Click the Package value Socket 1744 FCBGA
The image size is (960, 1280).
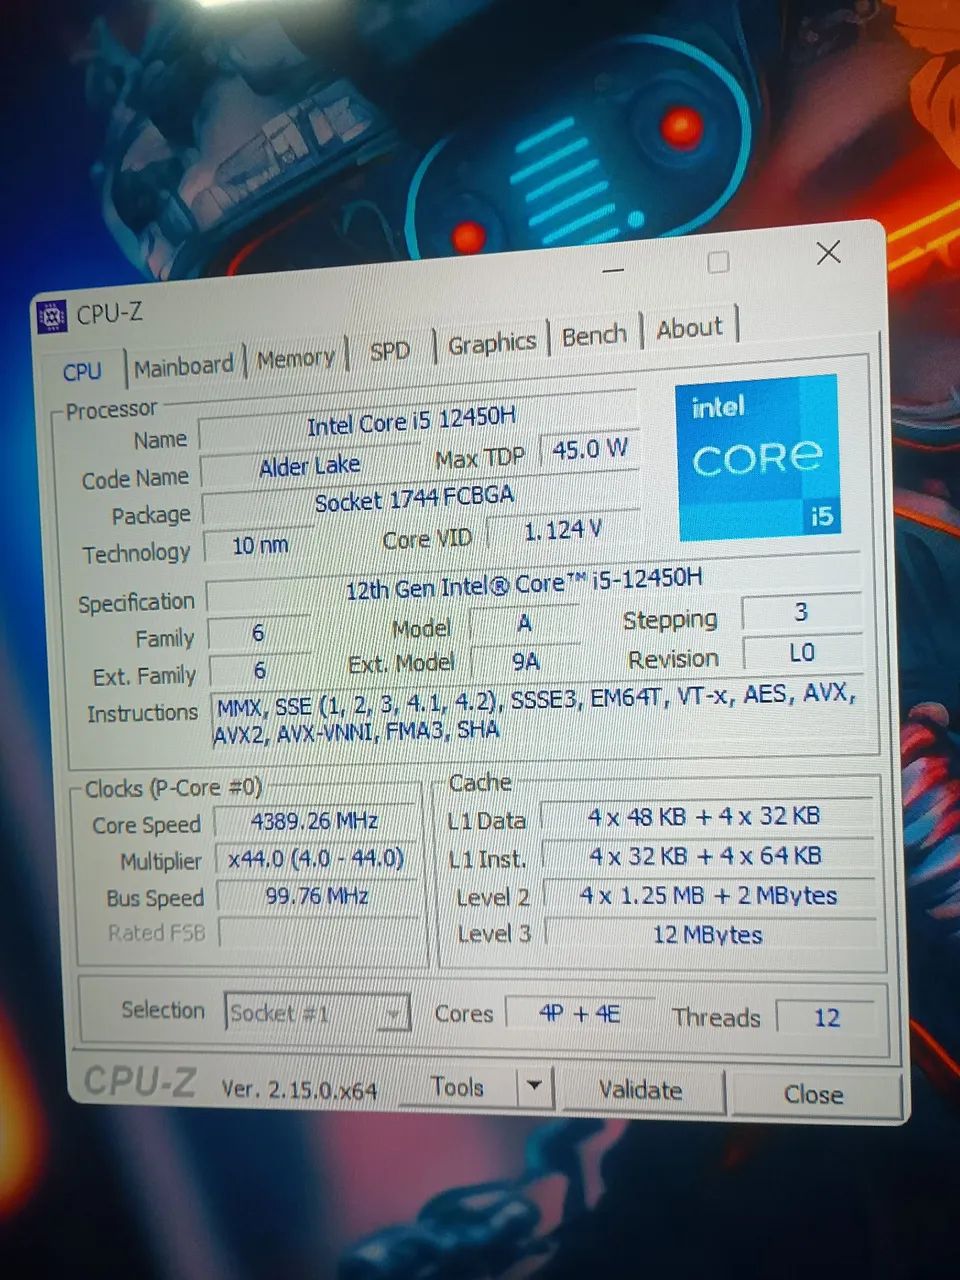click(x=419, y=498)
